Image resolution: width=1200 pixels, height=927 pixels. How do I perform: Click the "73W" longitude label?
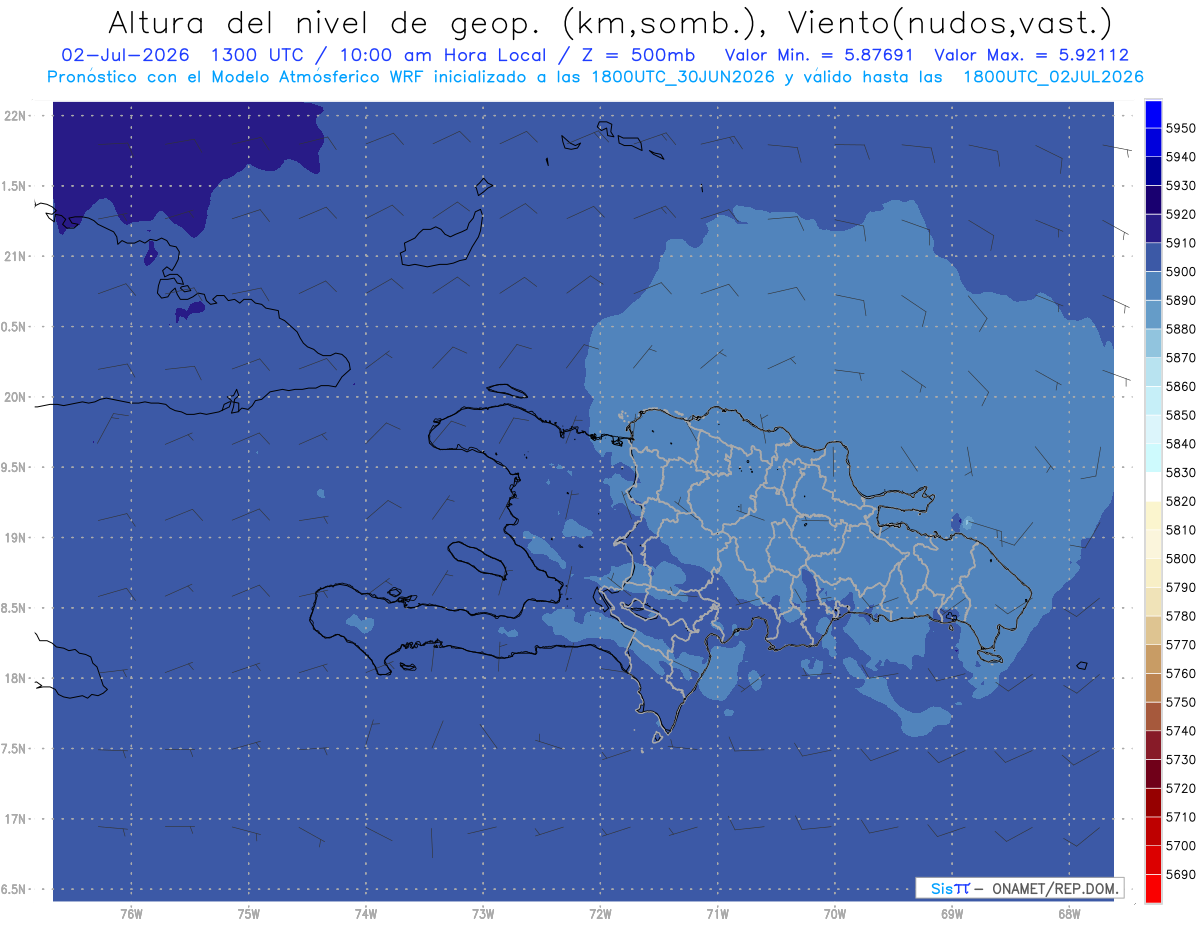point(483,914)
